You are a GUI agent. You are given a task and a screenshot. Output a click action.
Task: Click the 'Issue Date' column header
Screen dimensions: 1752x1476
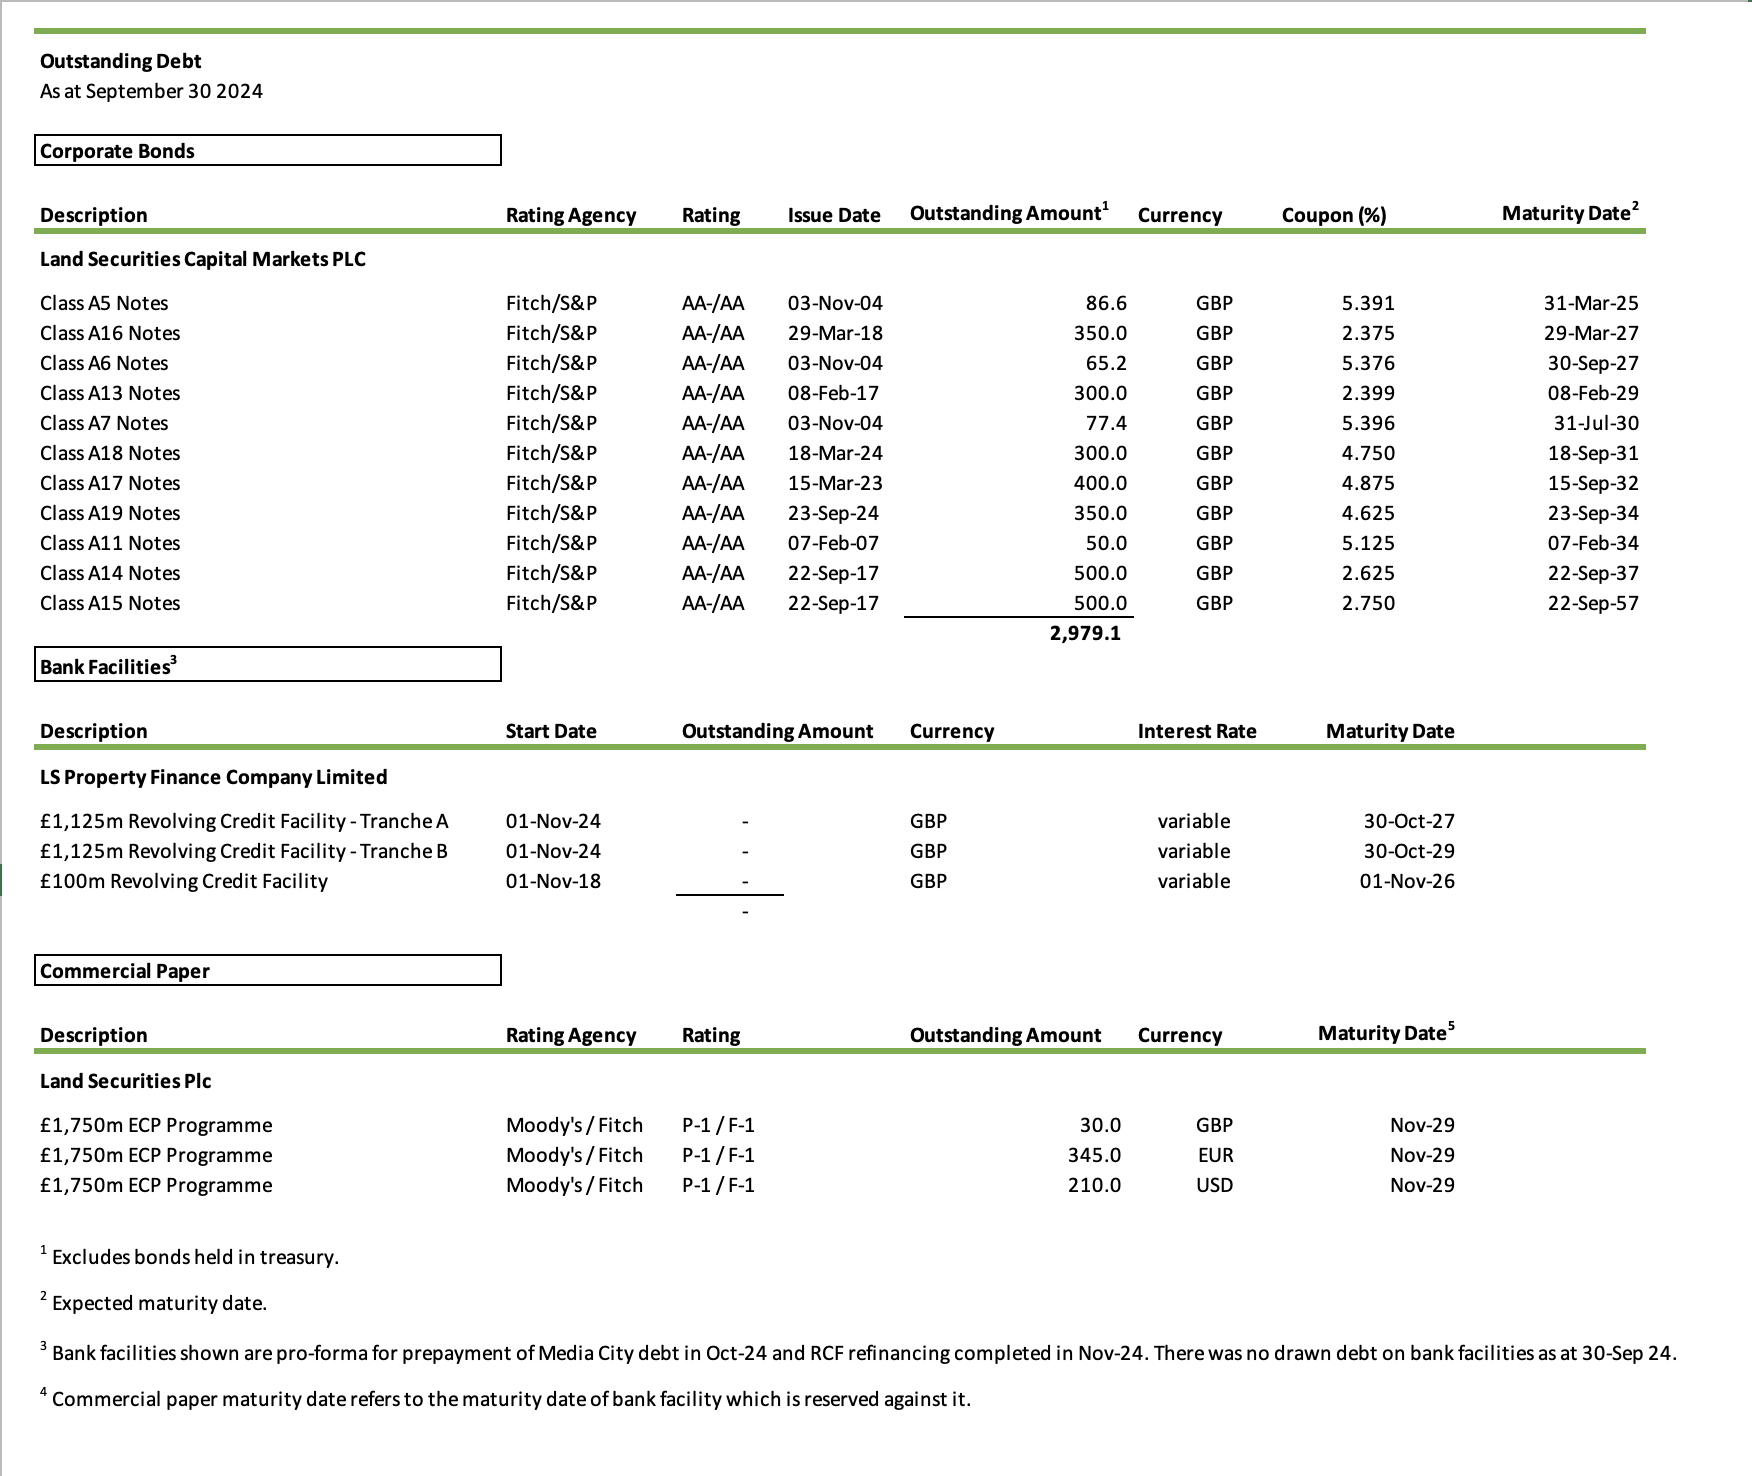pyautogui.click(x=834, y=215)
